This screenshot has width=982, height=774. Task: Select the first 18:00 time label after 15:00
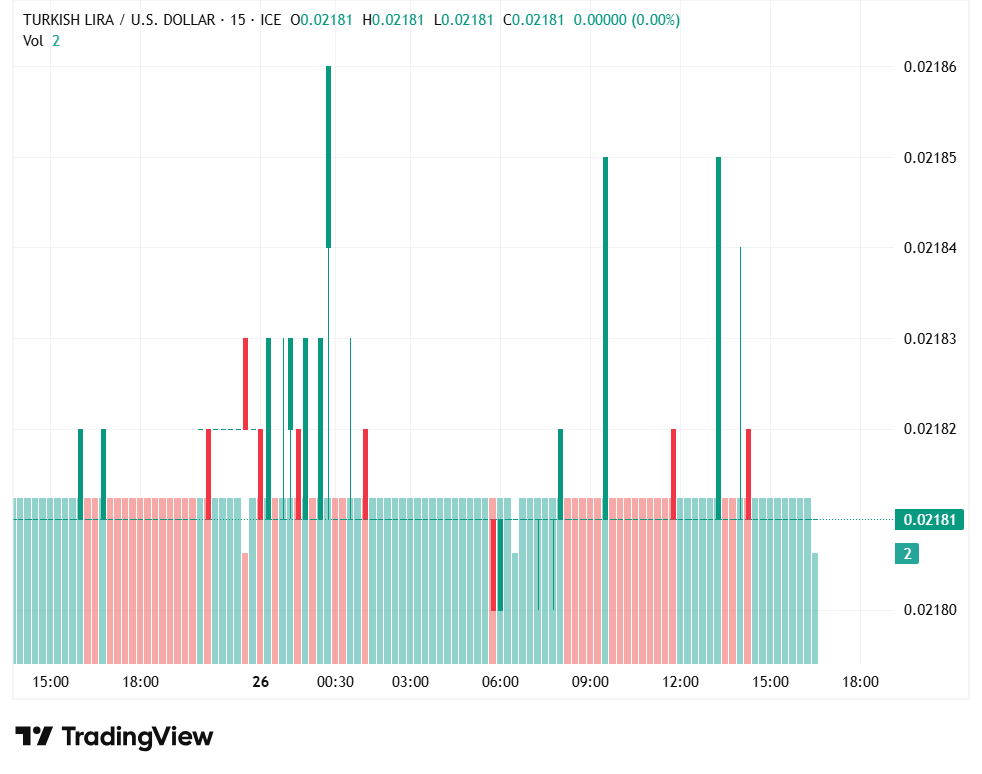click(x=140, y=682)
